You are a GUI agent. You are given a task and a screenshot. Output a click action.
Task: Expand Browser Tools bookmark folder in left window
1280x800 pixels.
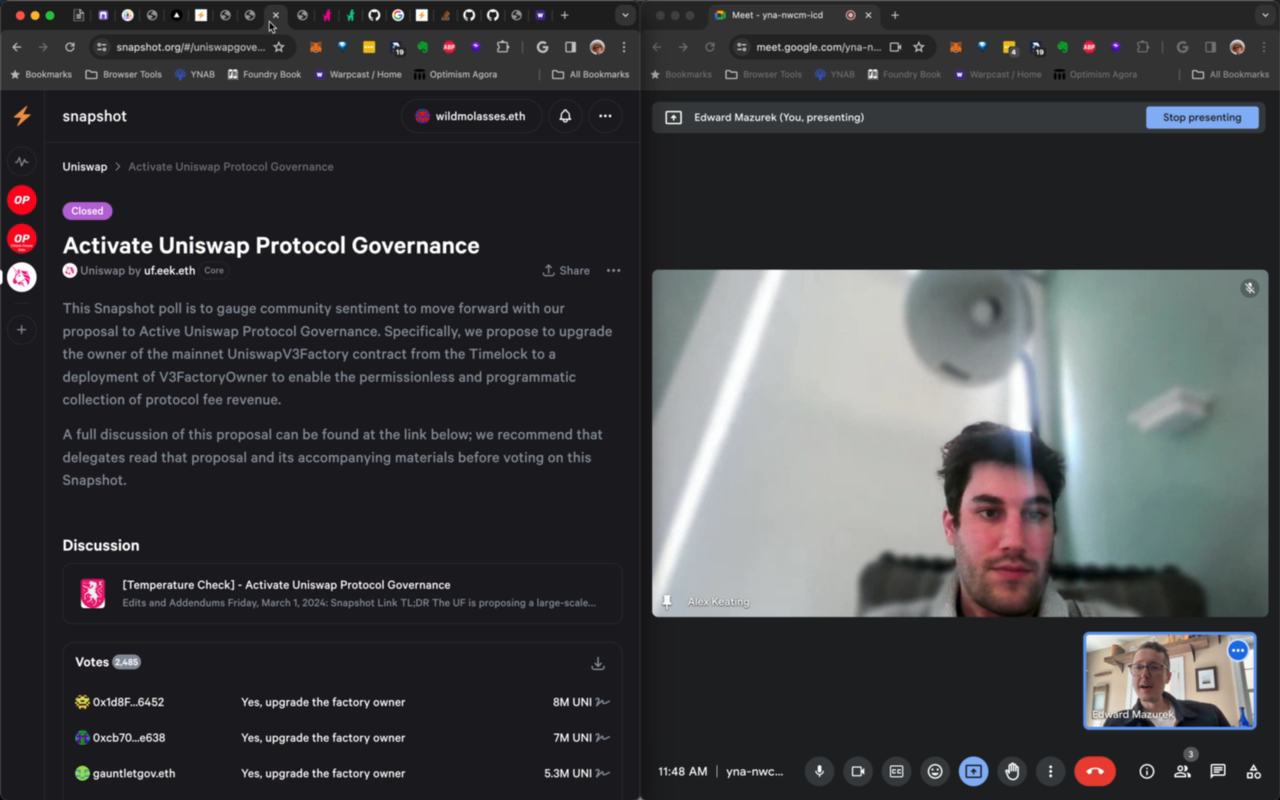[123, 74]
